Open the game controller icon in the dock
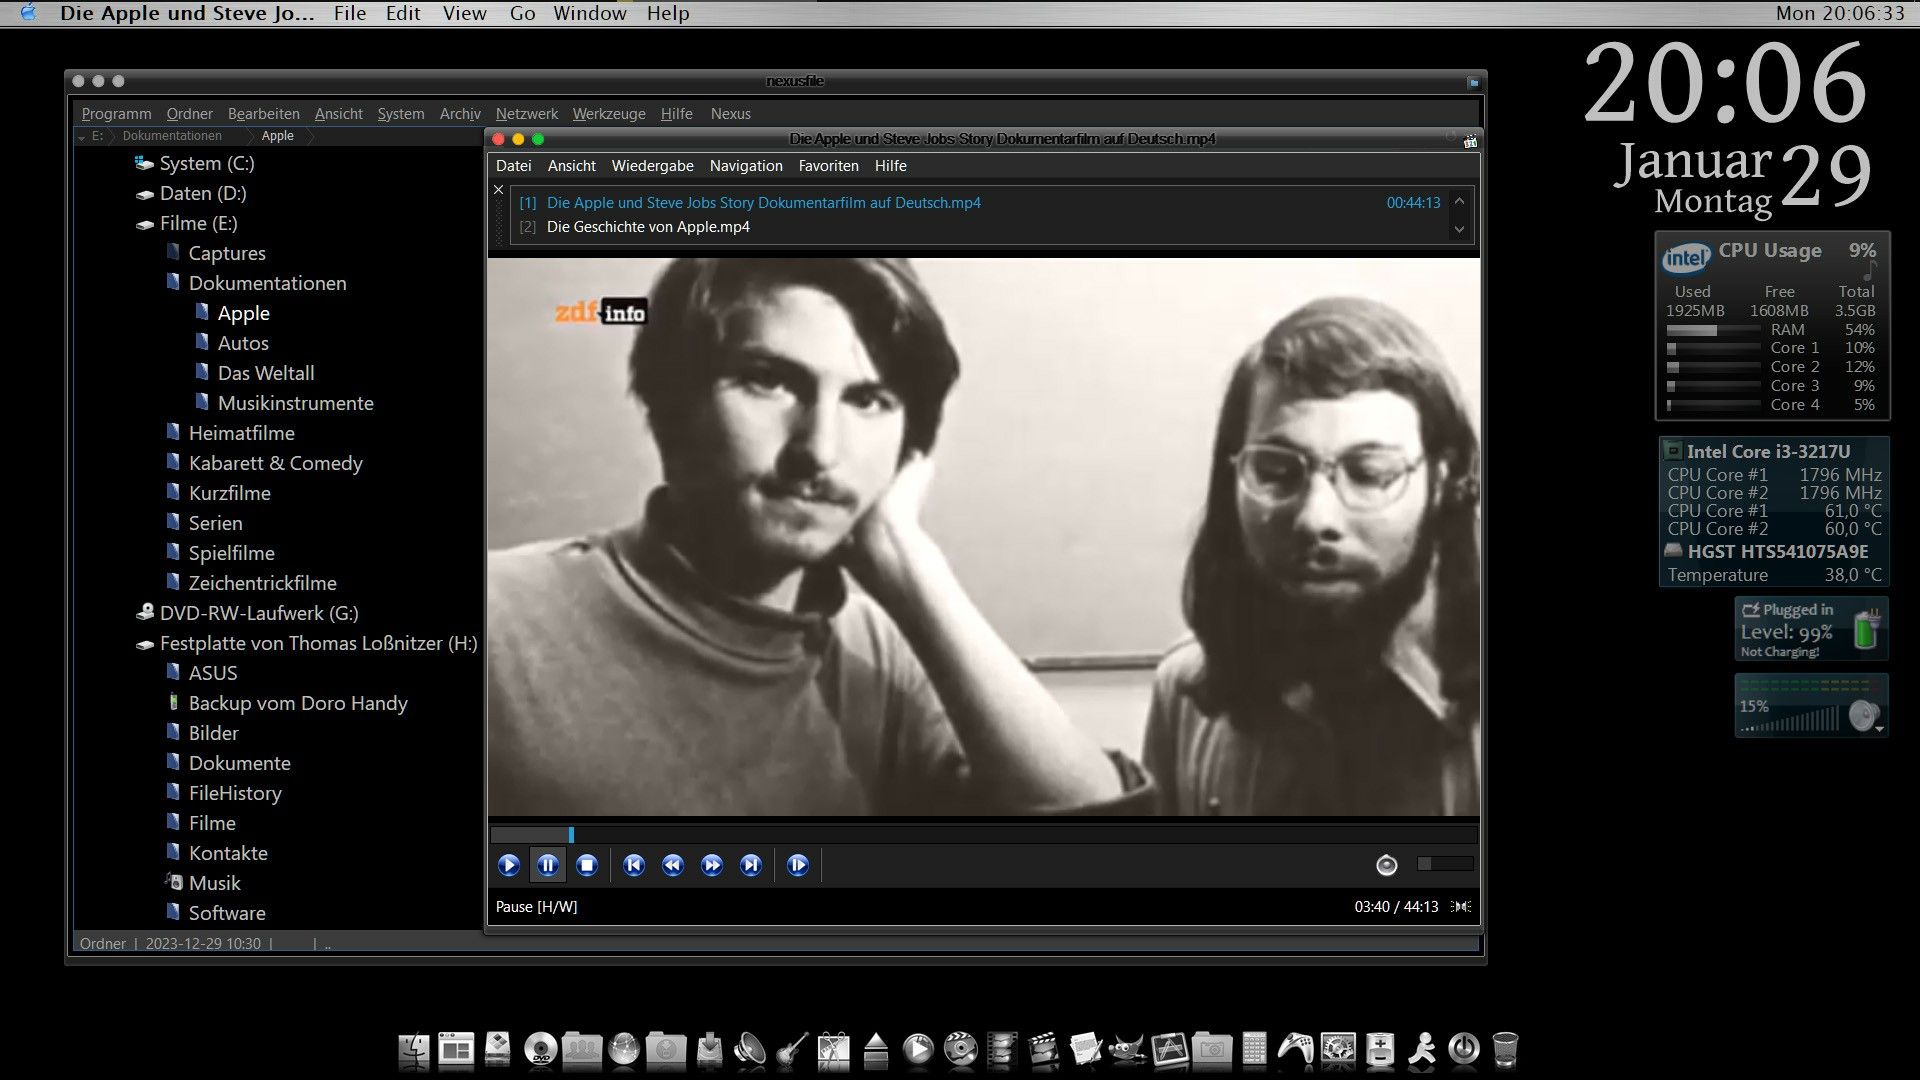Viewport: 1920px width, 1080px height. (1296, 1050)
